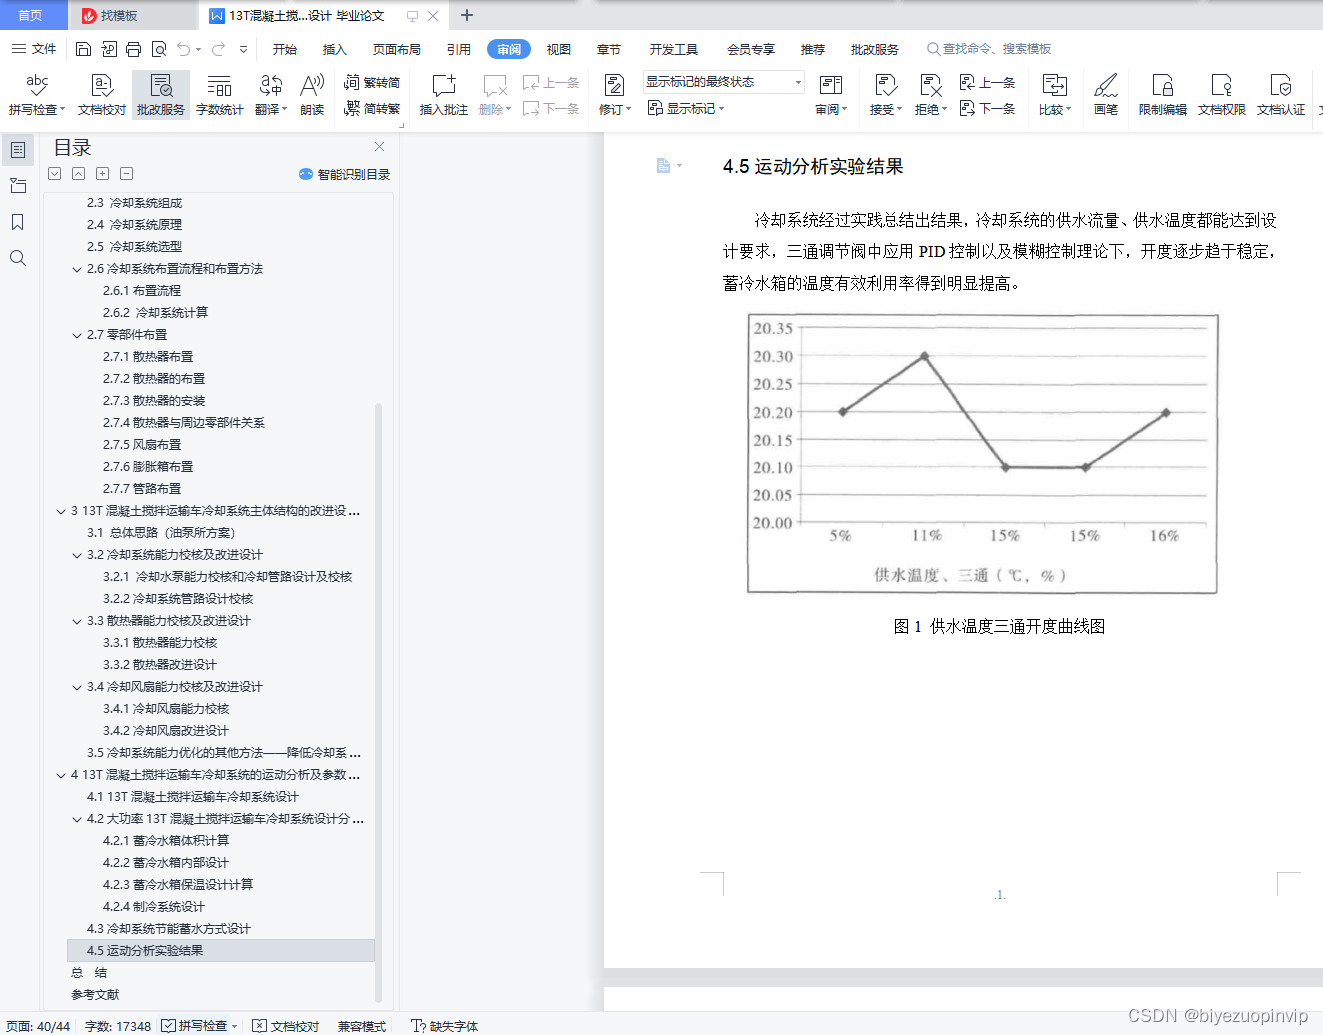Image resolution: width=1323 pixels, height=1035 pixels.
Task: Switch to the 视图 ribbon tab
Action: click(559, 49)
